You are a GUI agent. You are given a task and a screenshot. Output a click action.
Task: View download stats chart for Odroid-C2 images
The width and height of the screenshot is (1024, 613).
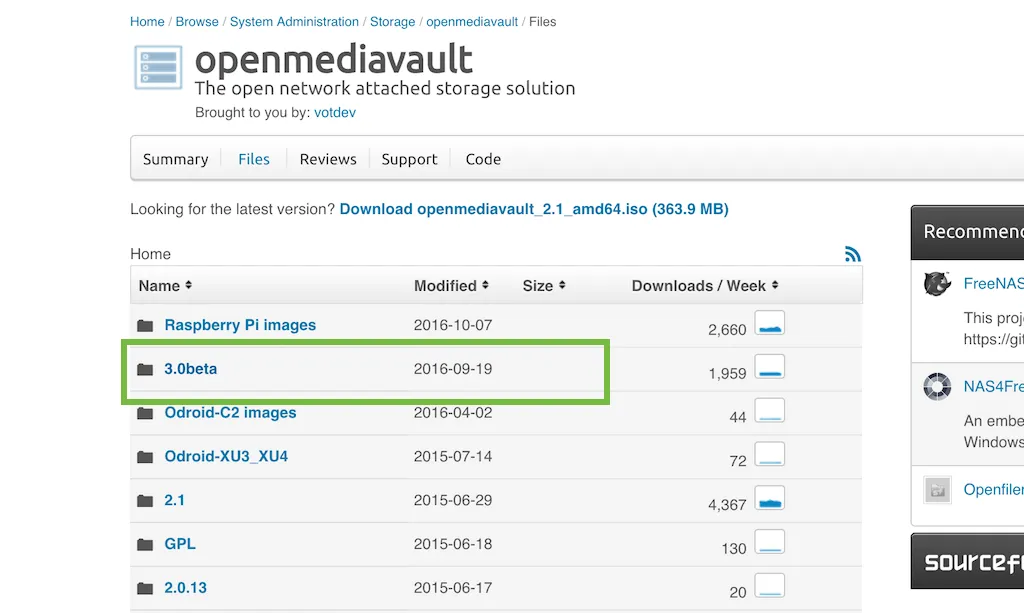(770, 411)
